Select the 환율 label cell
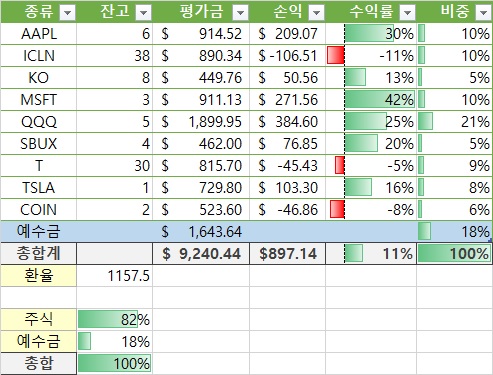Screen dimensions: 493x375 pos(39,276)
